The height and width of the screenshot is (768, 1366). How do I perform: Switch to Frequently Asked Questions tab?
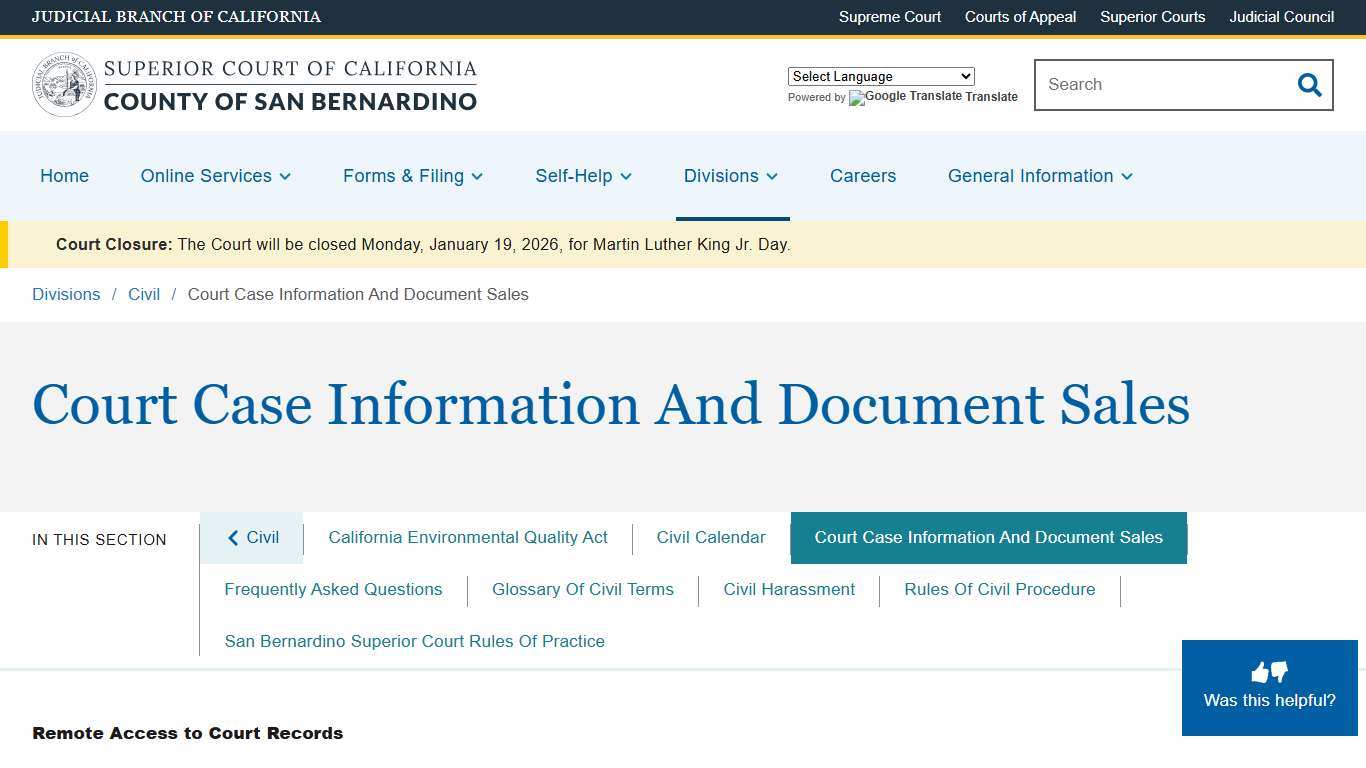pos(333,589)
